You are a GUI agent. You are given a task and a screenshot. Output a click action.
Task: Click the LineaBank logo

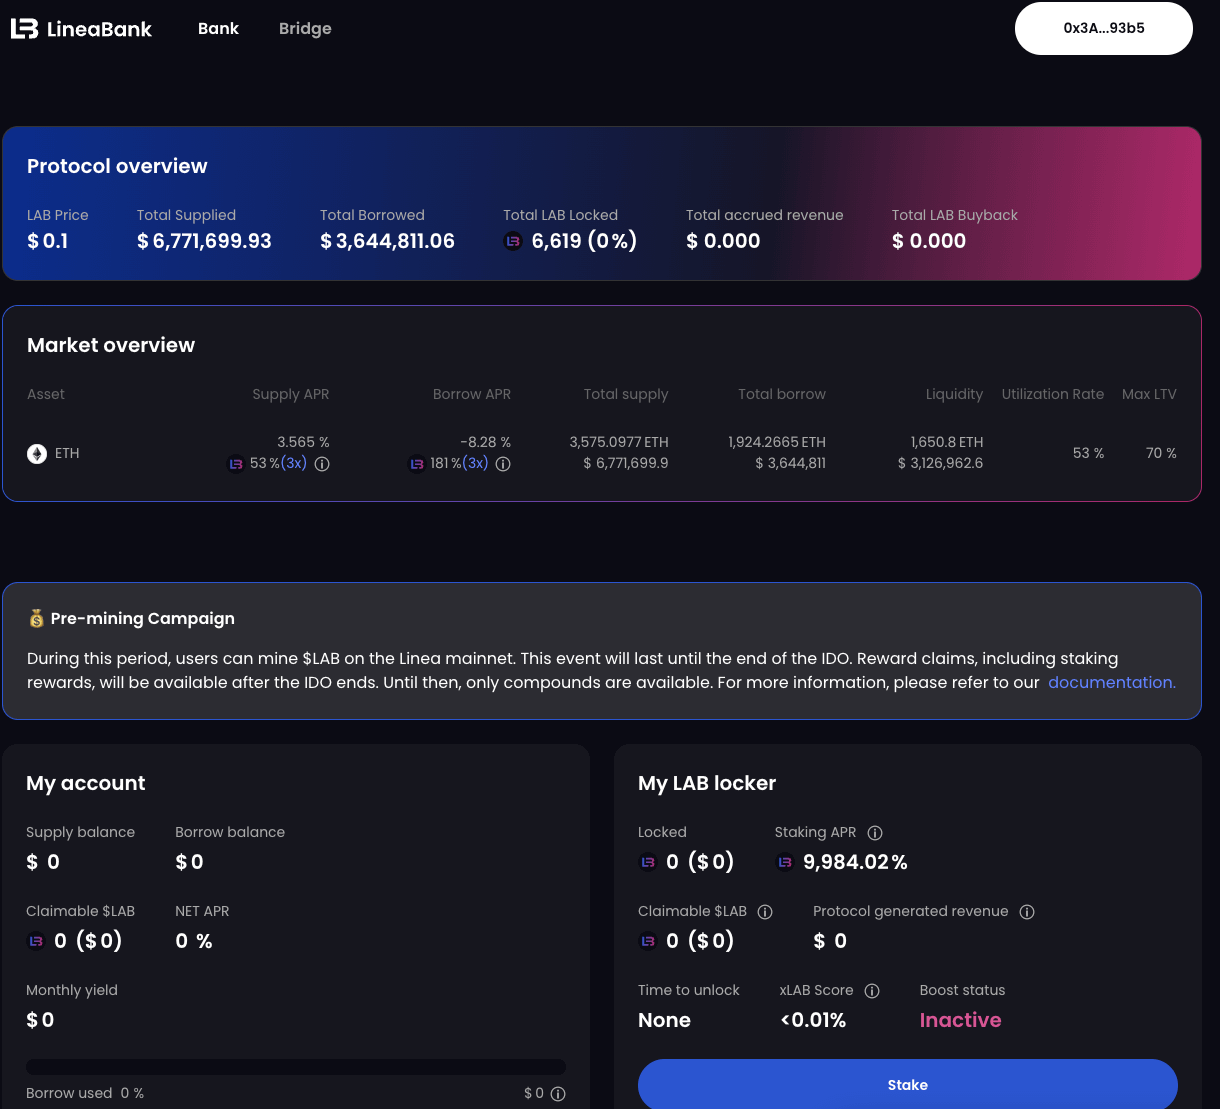pos(81,29)
